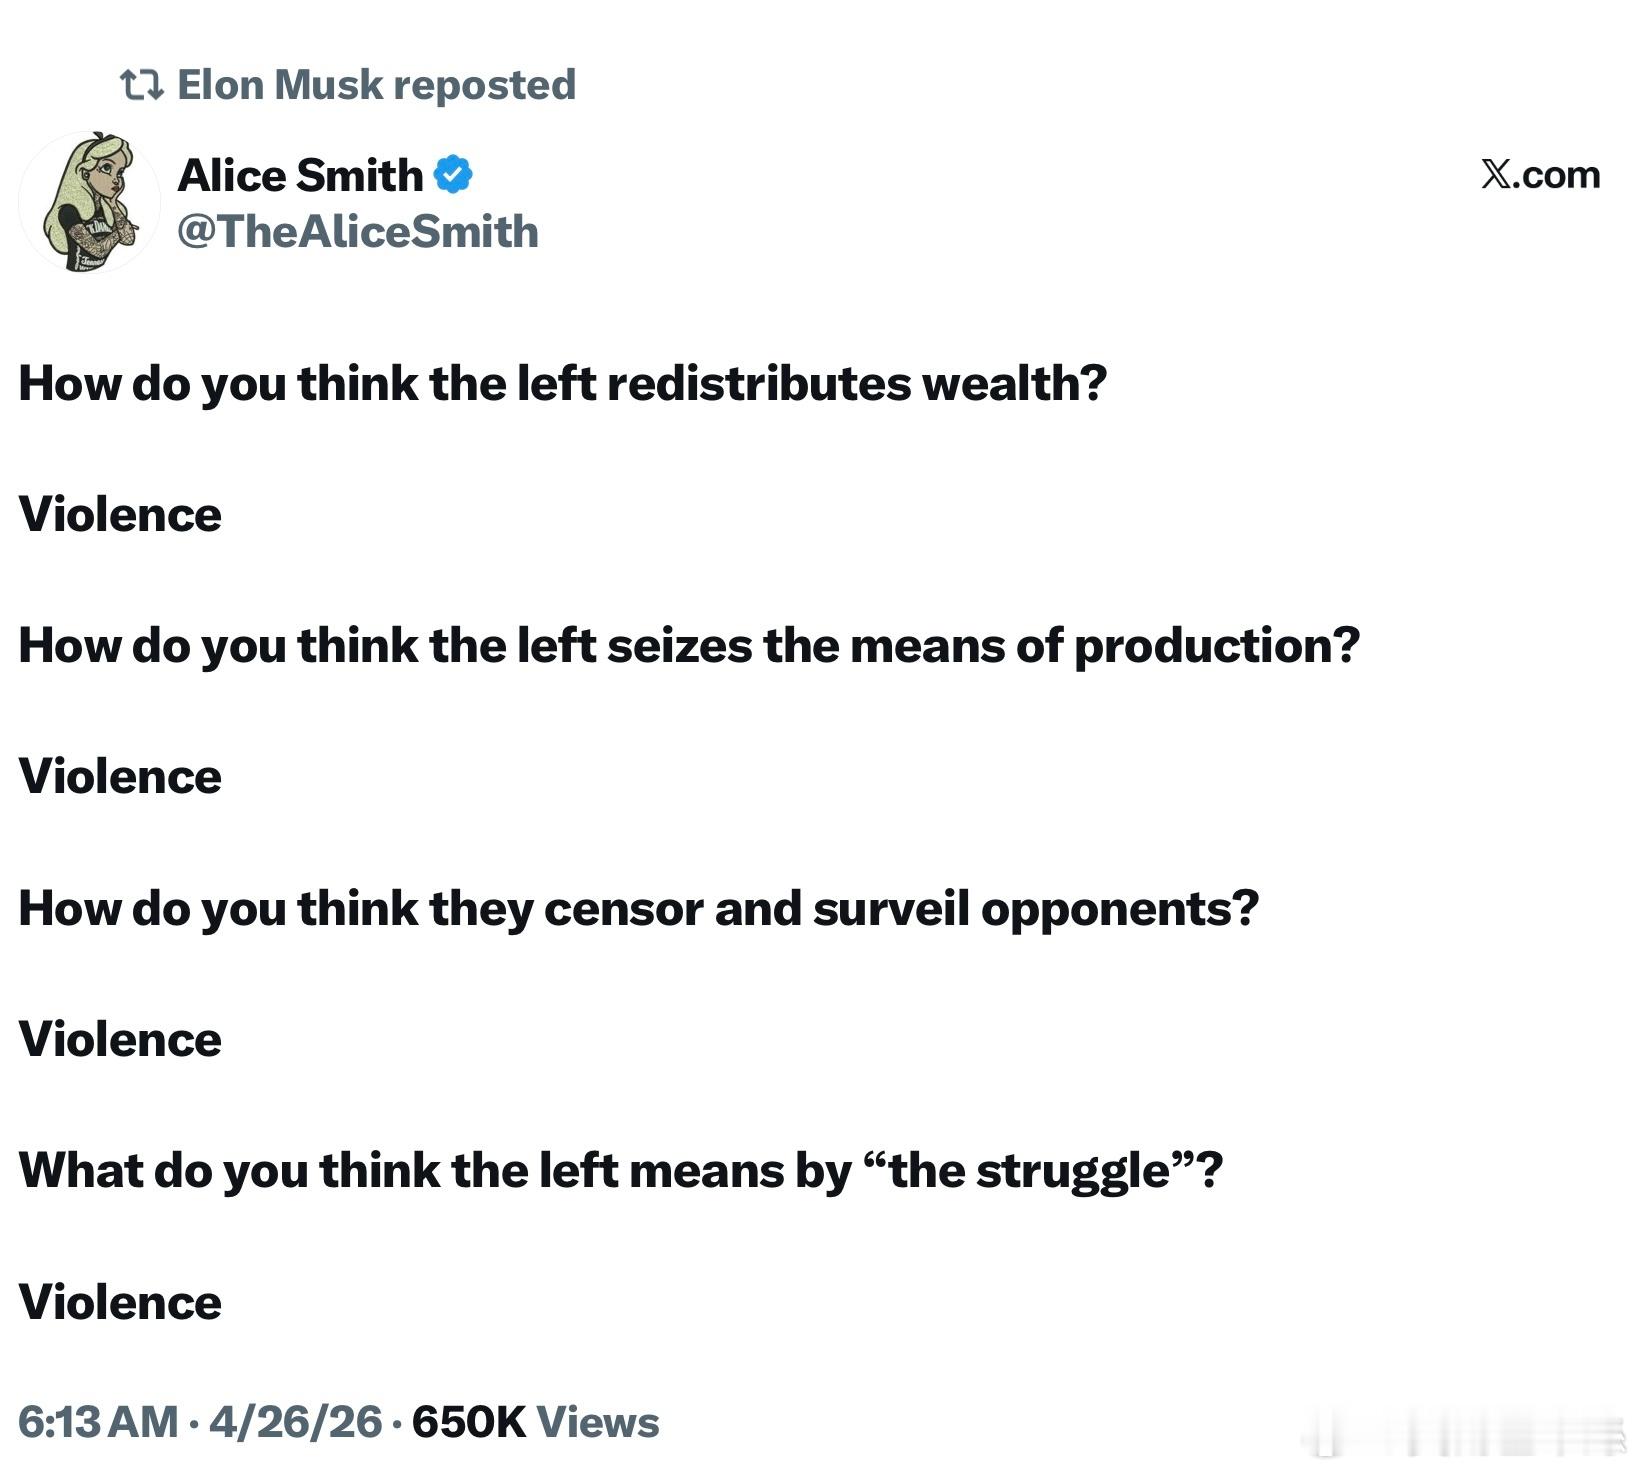Open the 6:13 AM timestamp
The width and height of the screenshot is (1640, 1474).
(x=98, y=1422)
